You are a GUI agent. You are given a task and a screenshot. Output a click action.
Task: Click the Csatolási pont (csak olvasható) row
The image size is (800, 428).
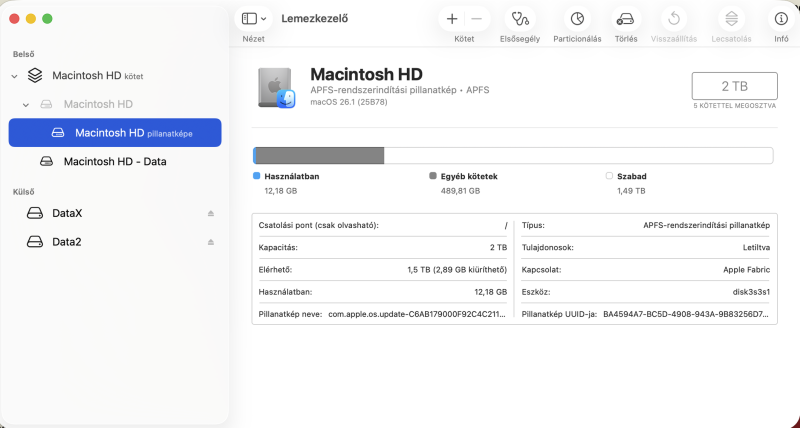click(x=383, y=225)
